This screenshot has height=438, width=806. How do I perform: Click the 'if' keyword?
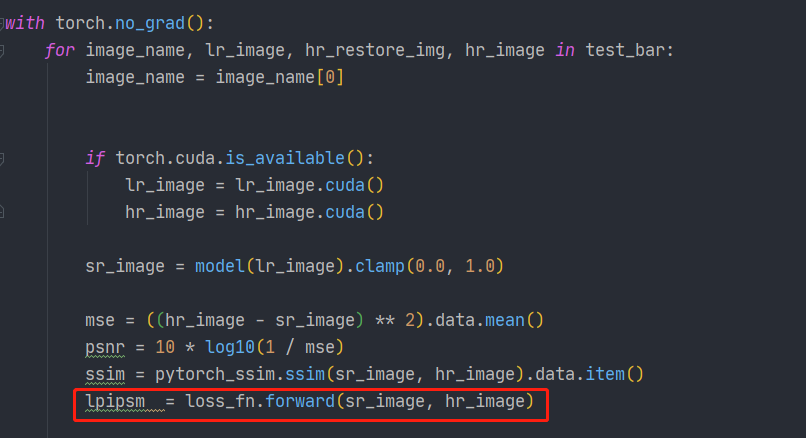95,158
